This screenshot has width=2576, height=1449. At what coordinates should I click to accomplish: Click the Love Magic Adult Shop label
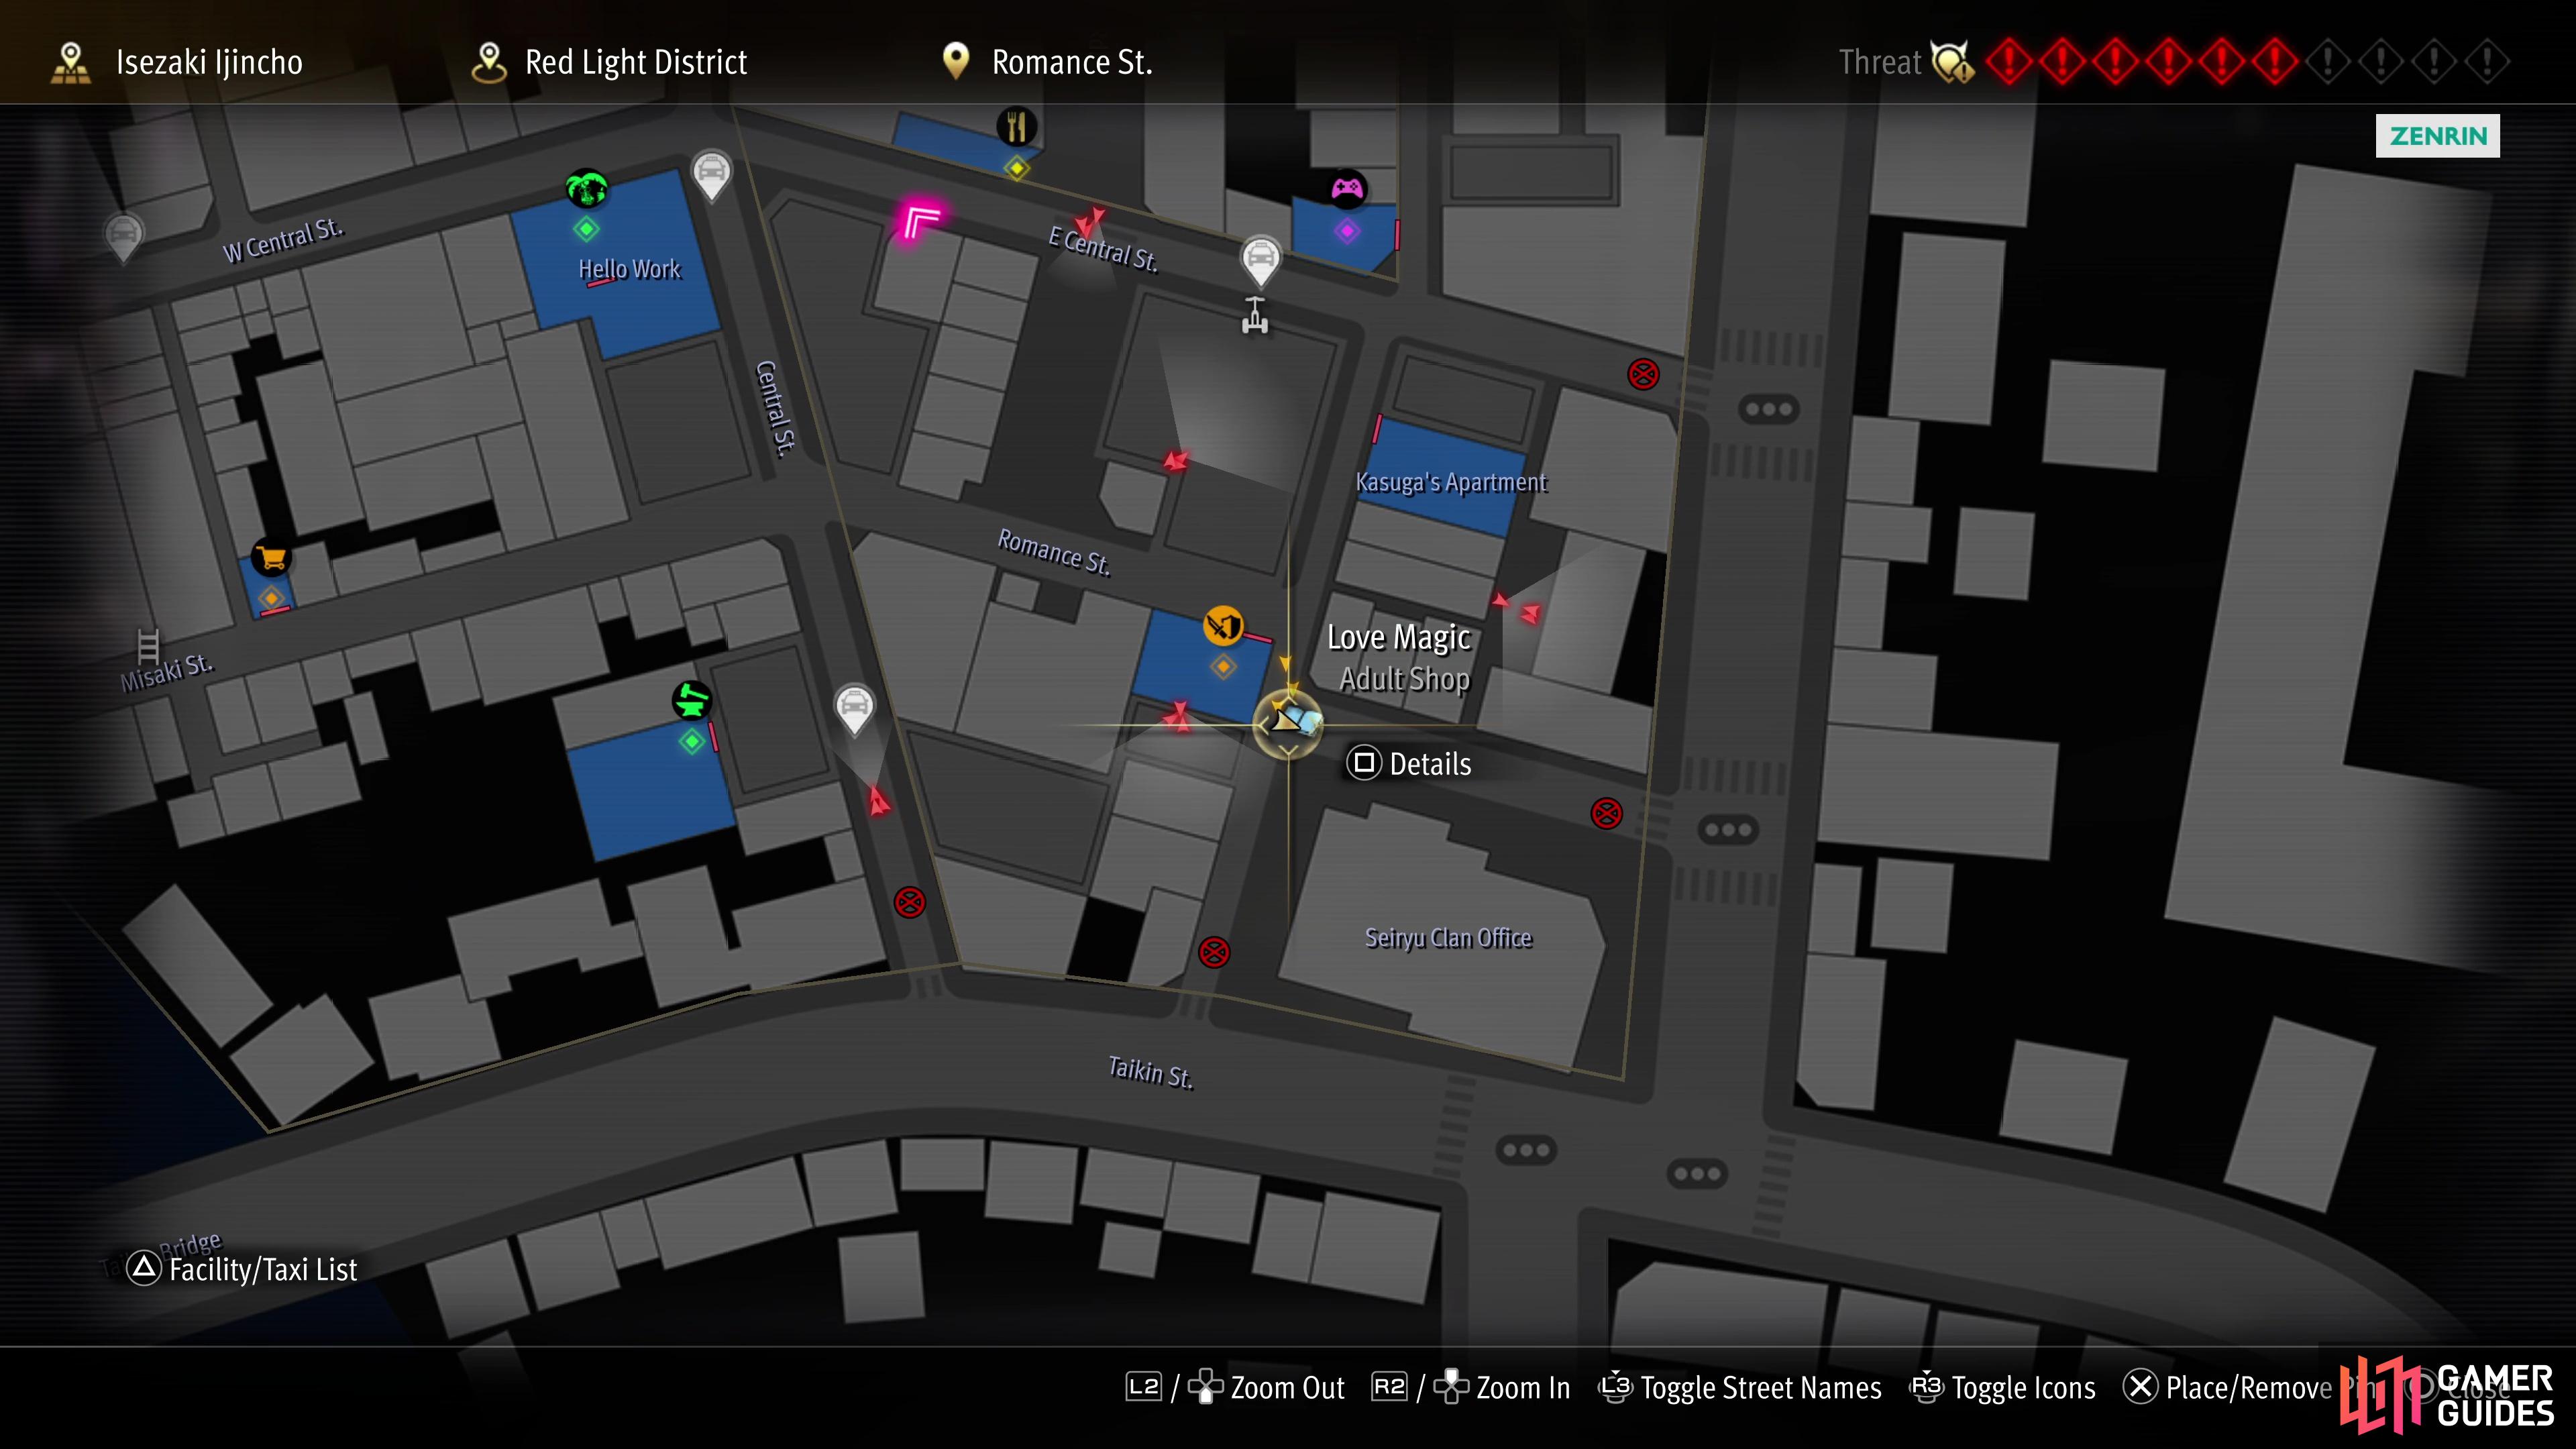coord(1400,658)
